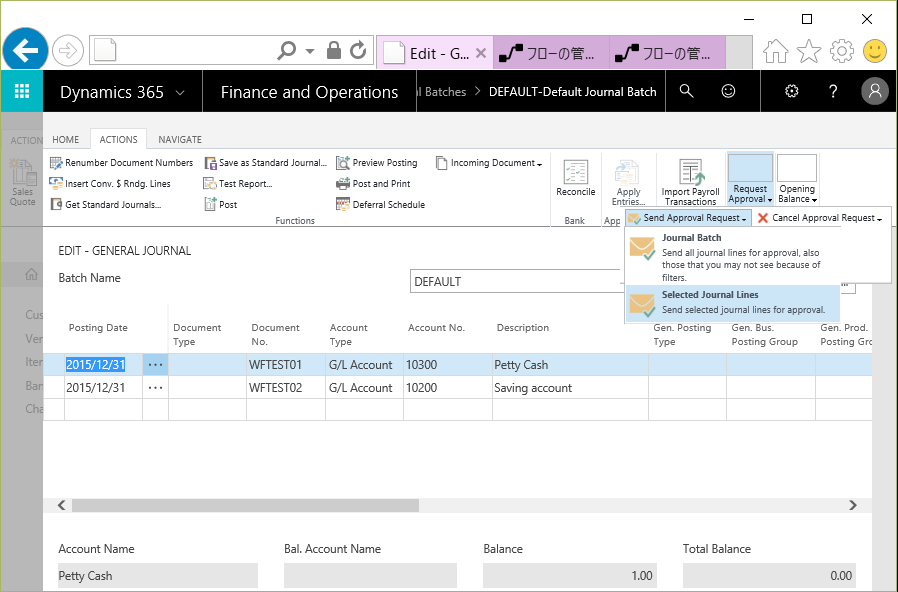This screenshot has width=898, height=592.
Task: Switch to the second browser tab
Action: (551, 53)
